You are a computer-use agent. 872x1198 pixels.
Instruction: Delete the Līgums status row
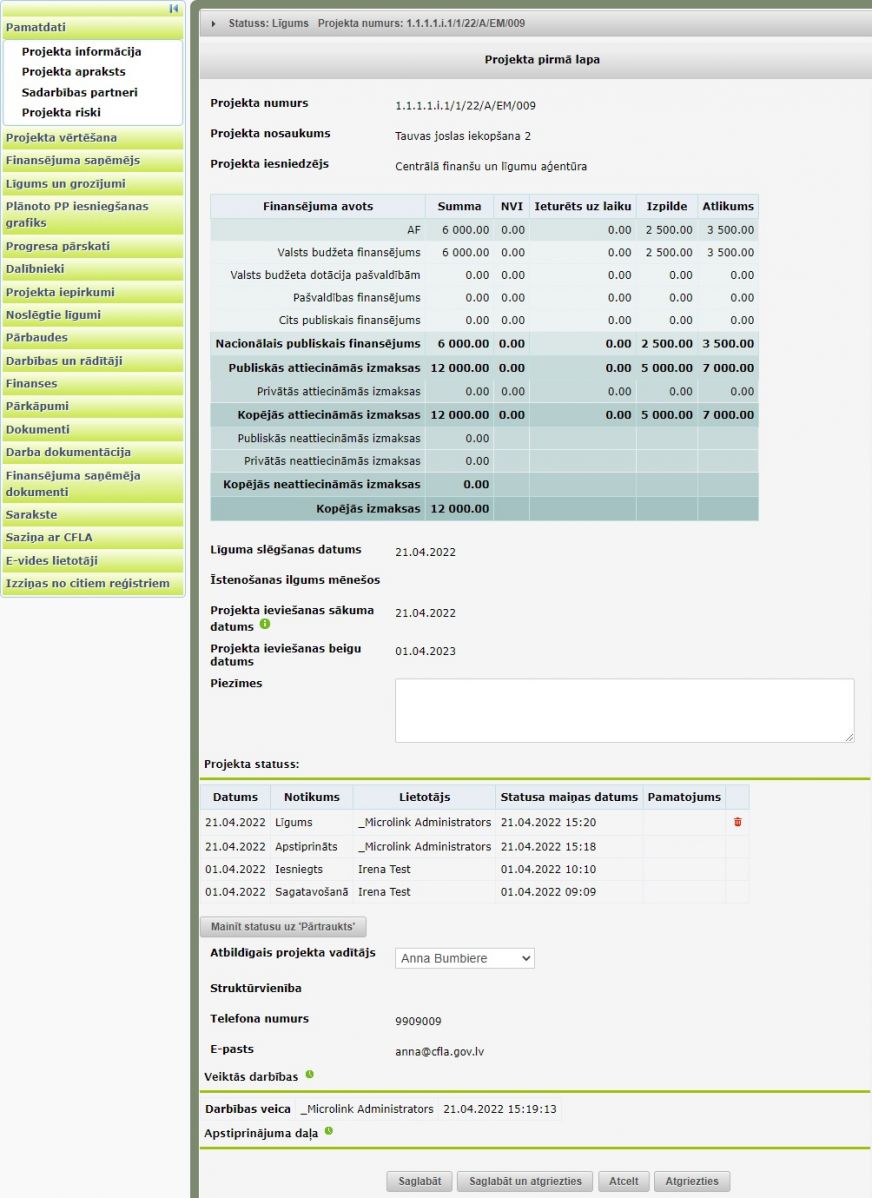tap(737, 822)
